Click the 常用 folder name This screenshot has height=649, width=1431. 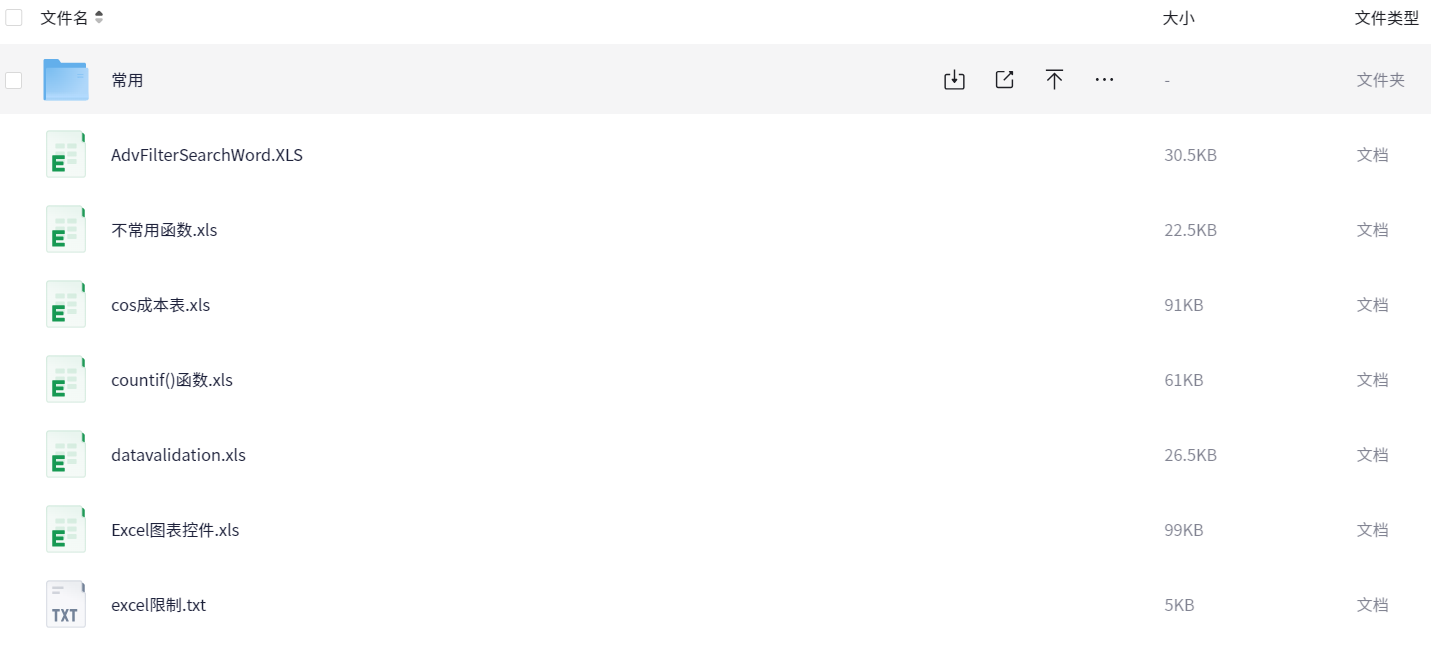127,80
